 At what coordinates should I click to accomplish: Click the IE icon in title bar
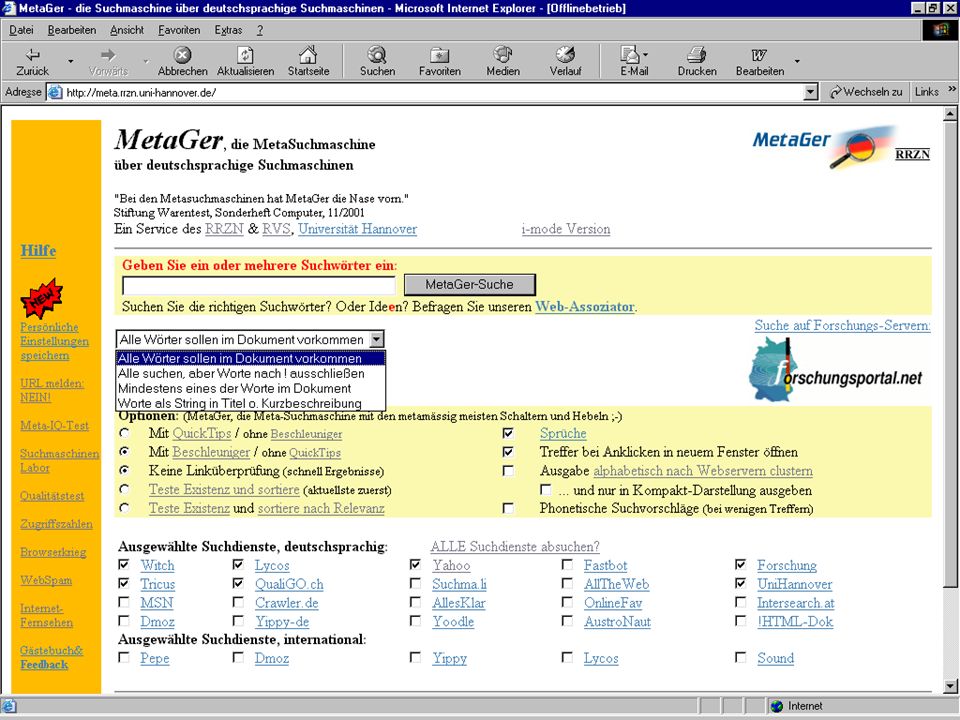pyautogui.click(x=9, y=8)
